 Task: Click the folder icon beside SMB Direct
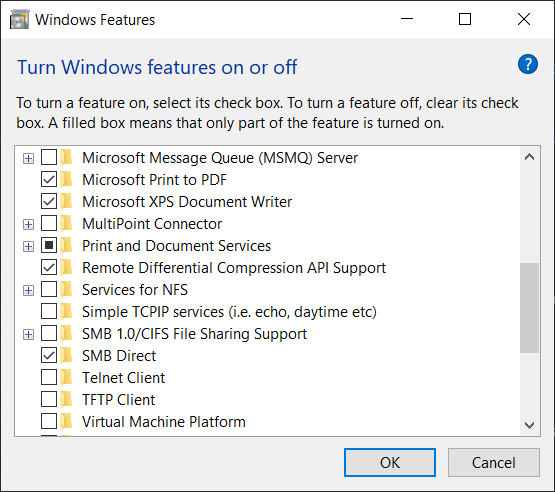pyautogui.click(x=66, y=355)
